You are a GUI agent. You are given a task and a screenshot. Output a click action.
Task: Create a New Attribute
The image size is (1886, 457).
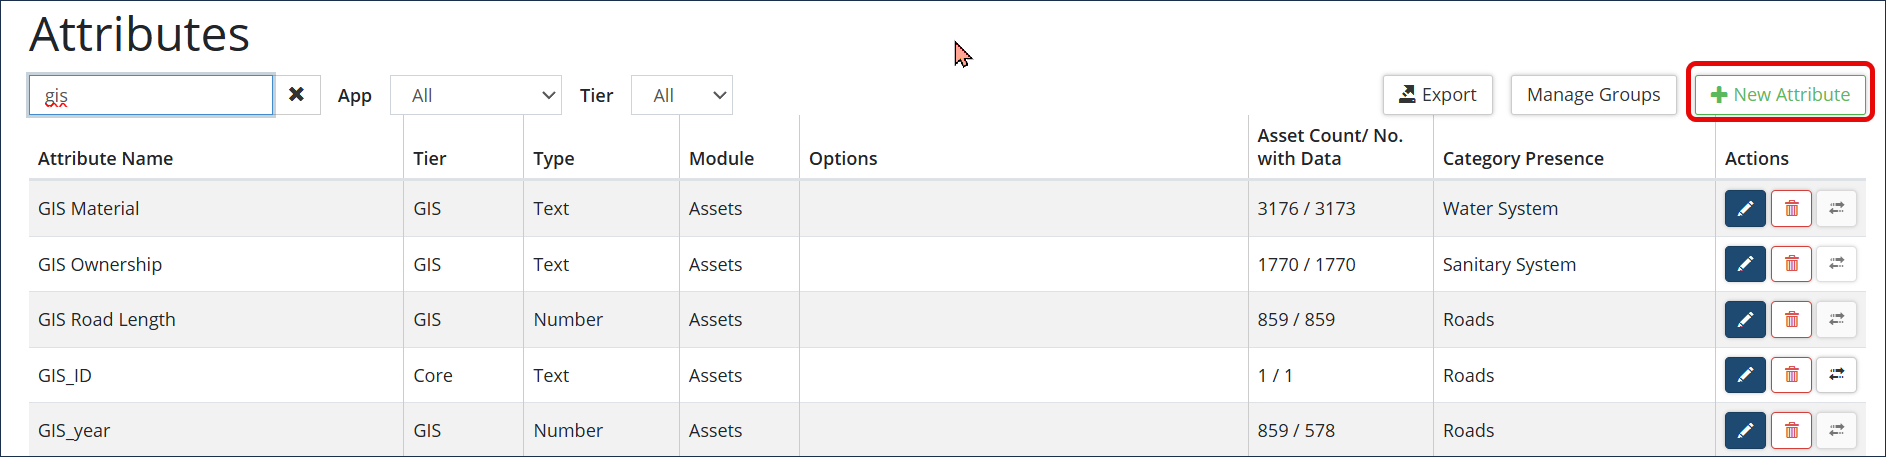tap(1780, 95)
